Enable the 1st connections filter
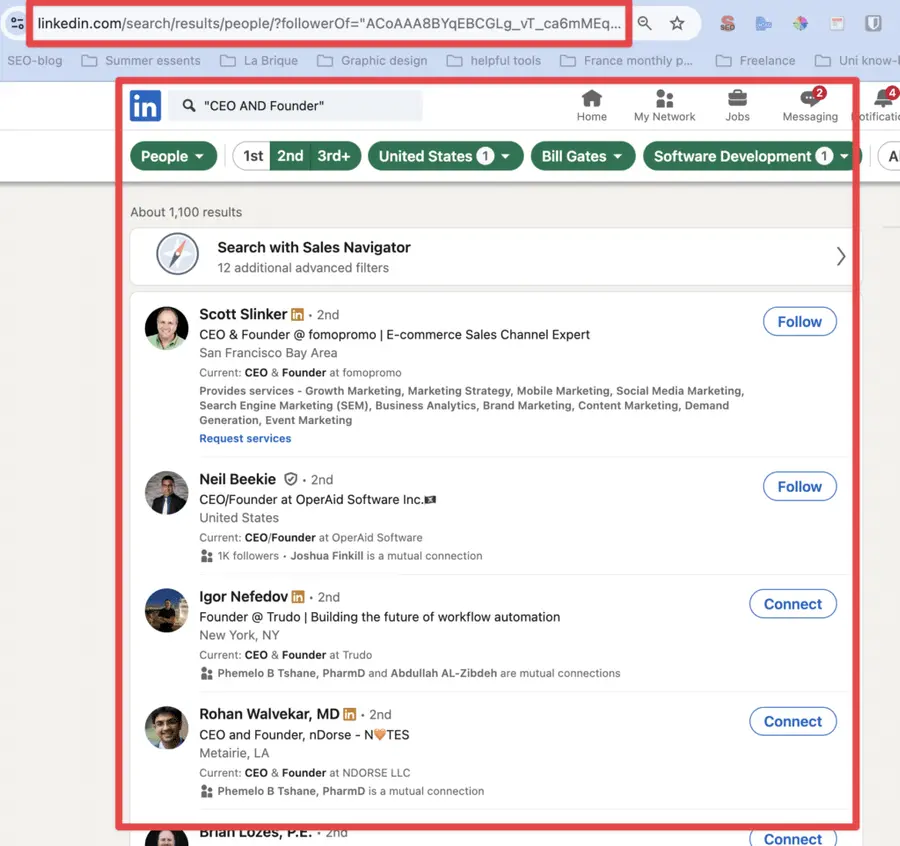900x846 pixels. [252, 156]
